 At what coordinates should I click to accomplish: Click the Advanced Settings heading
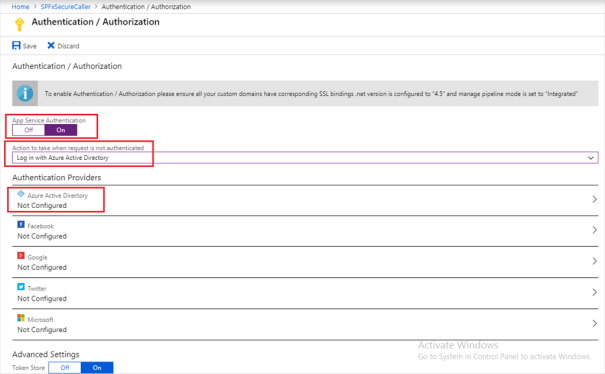click(x=46, y=354)
